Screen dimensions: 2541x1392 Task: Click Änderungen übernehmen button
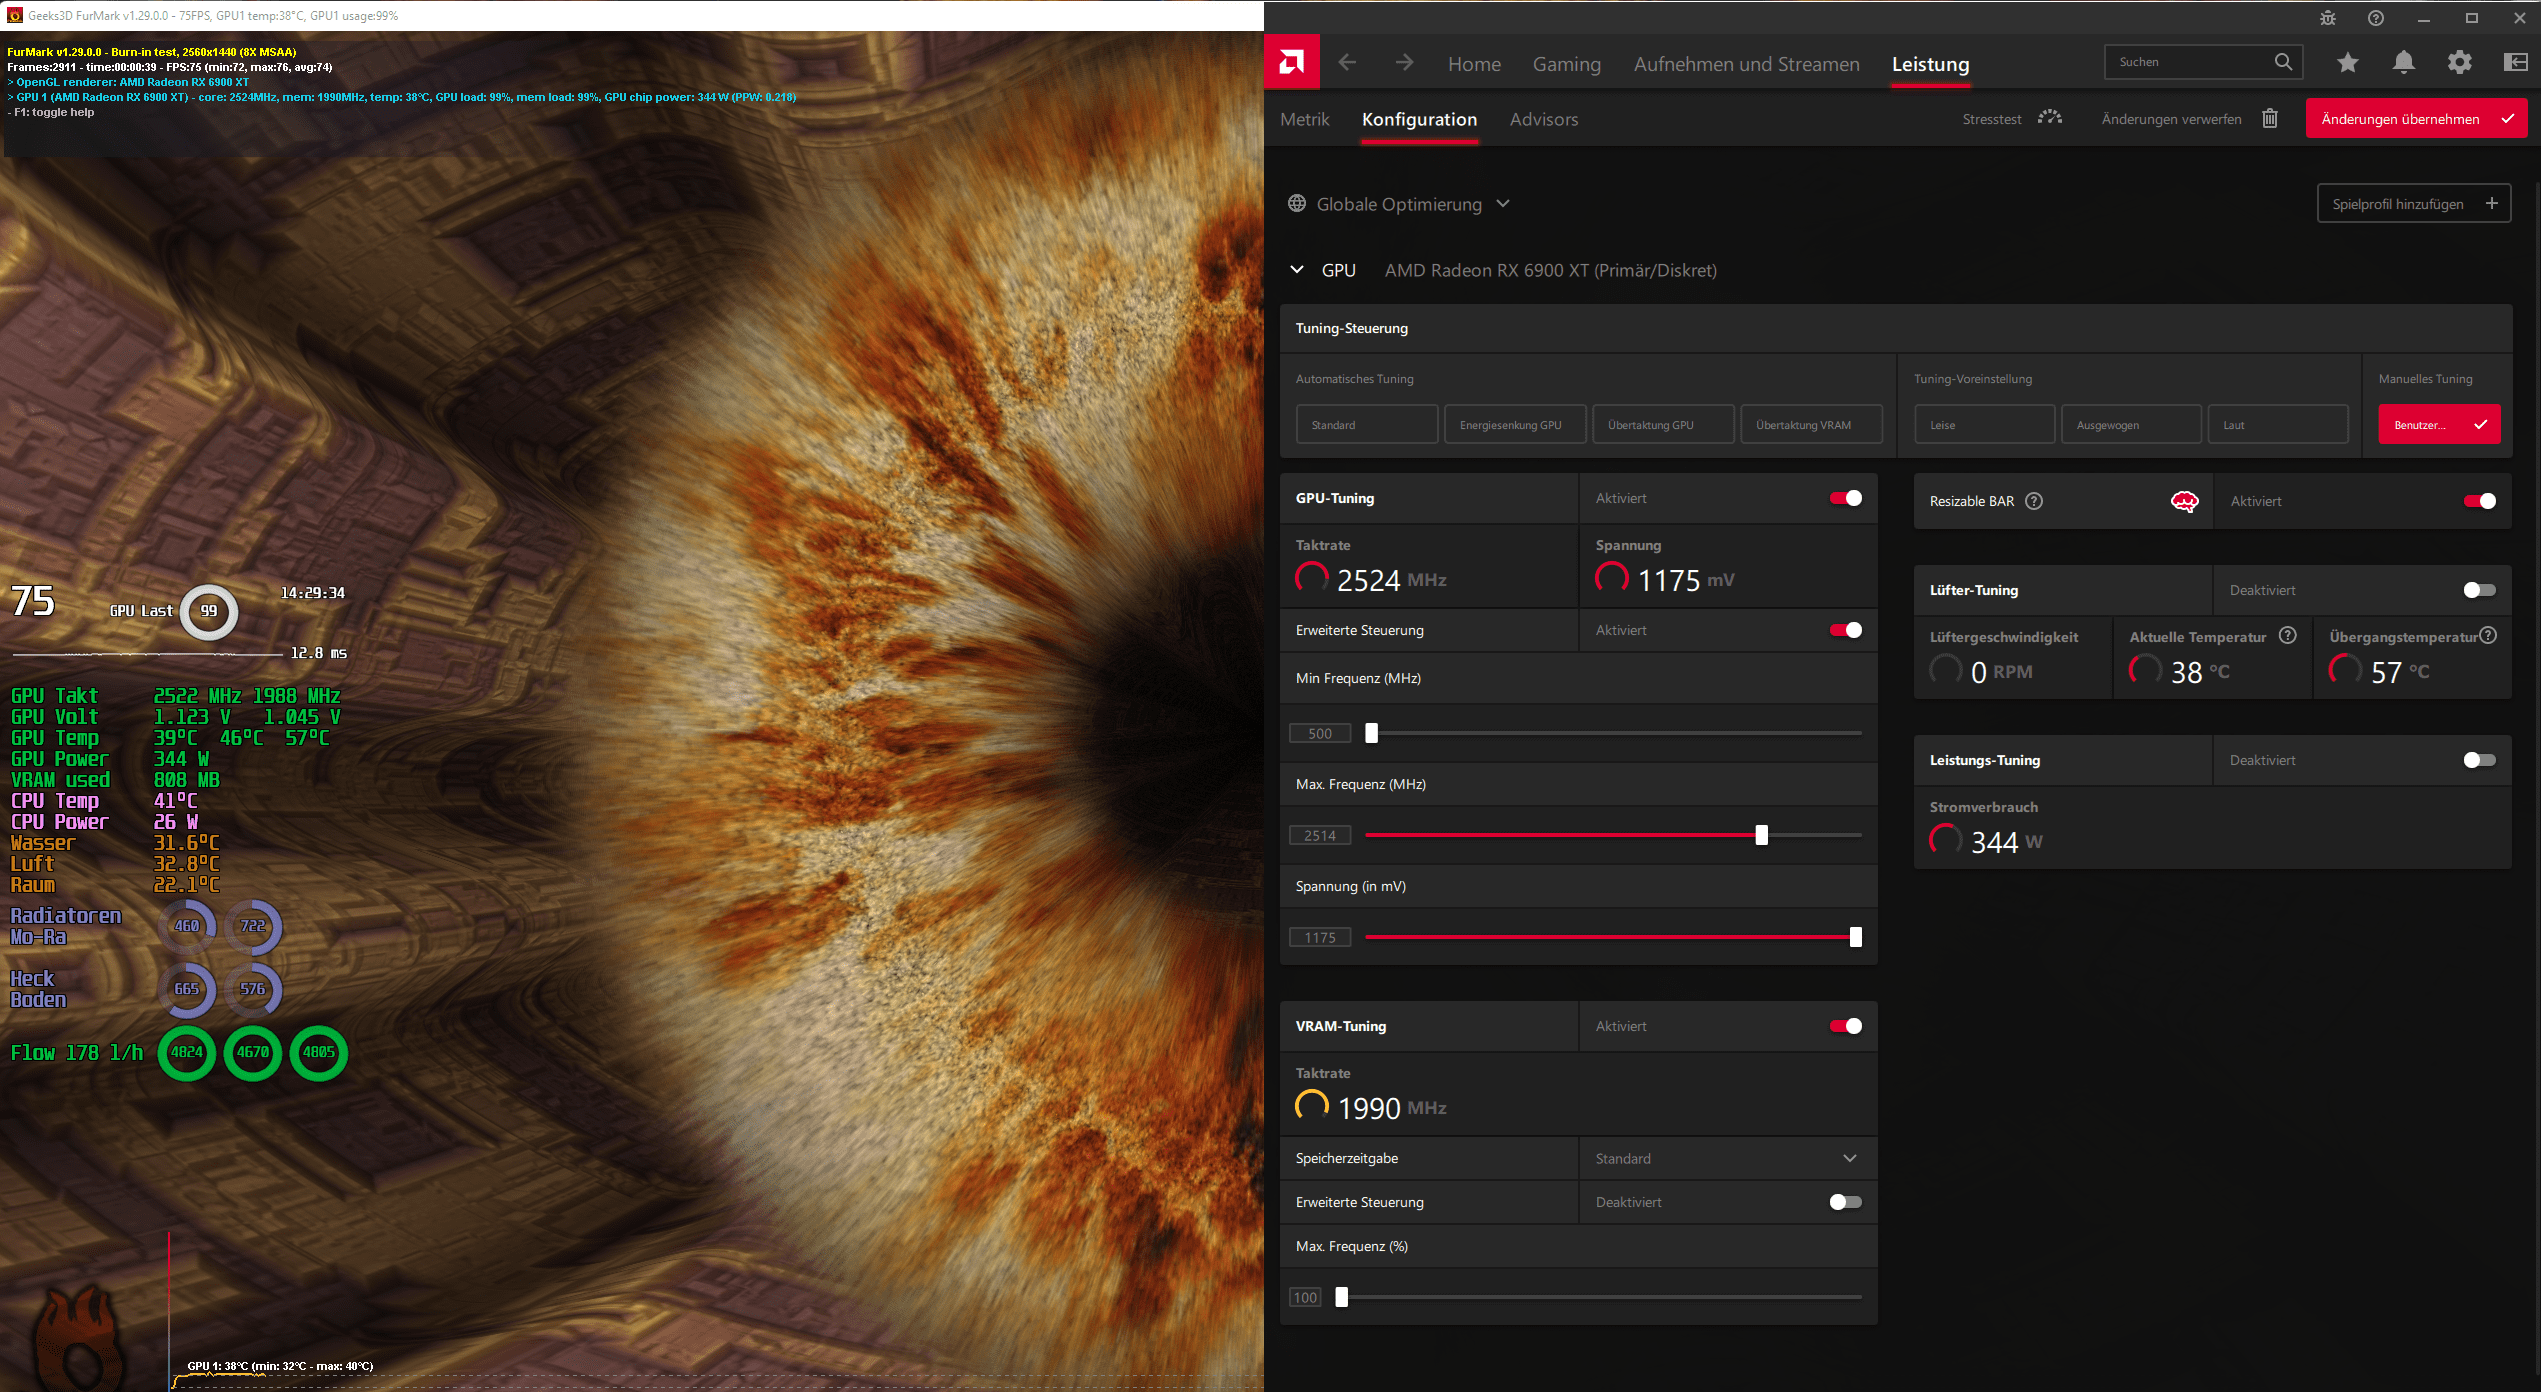click(x=2416, y=118)
